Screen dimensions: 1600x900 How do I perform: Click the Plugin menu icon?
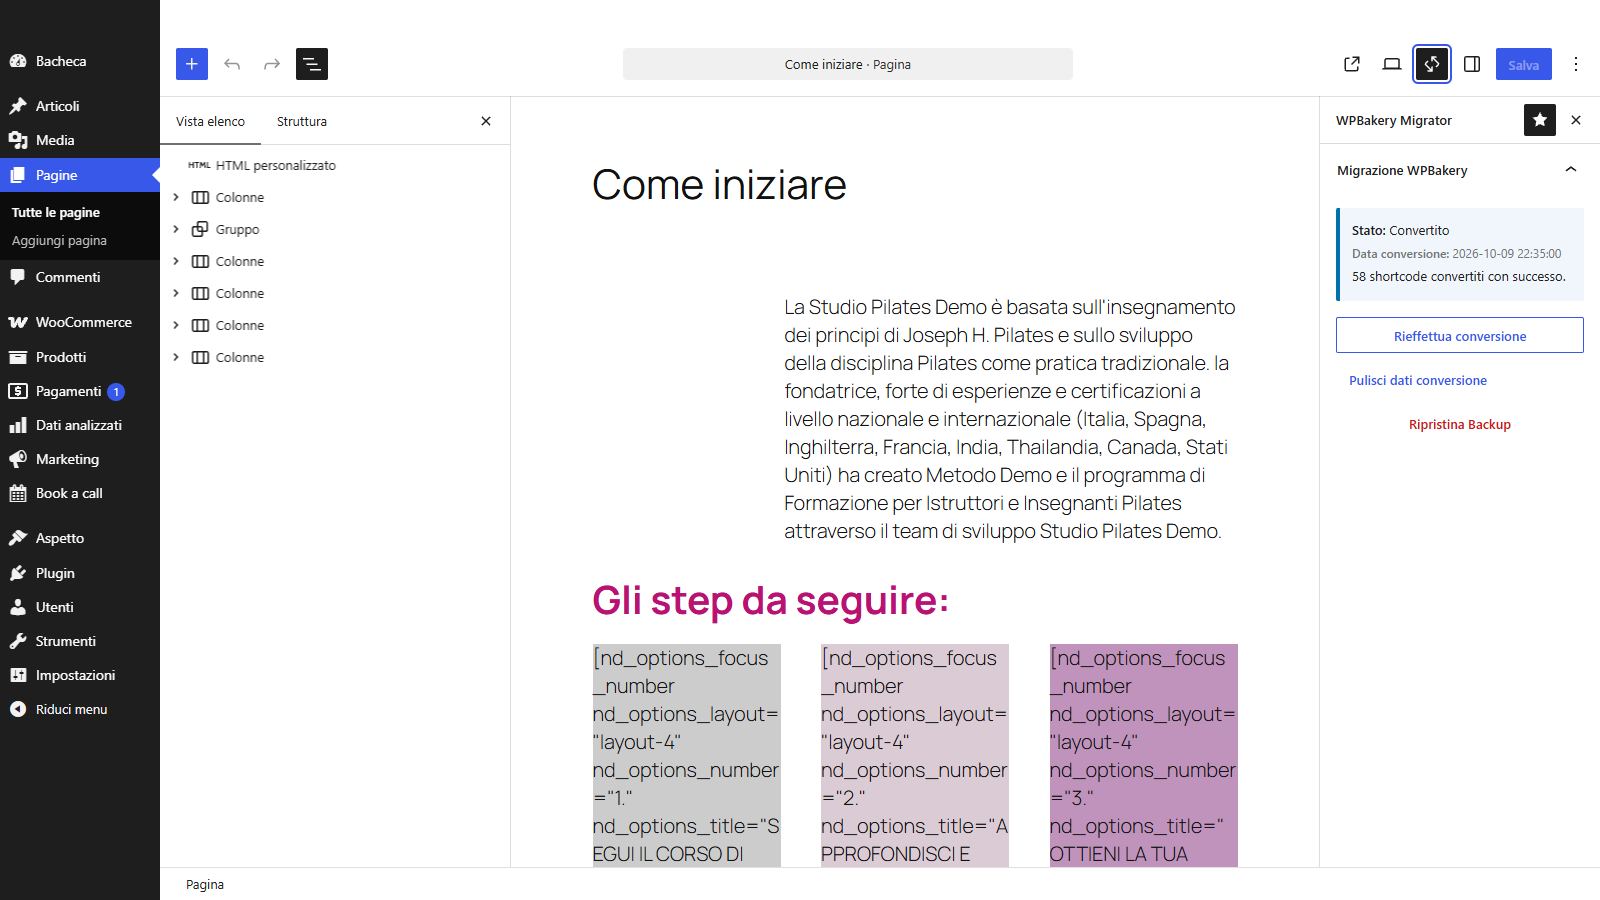18,573
